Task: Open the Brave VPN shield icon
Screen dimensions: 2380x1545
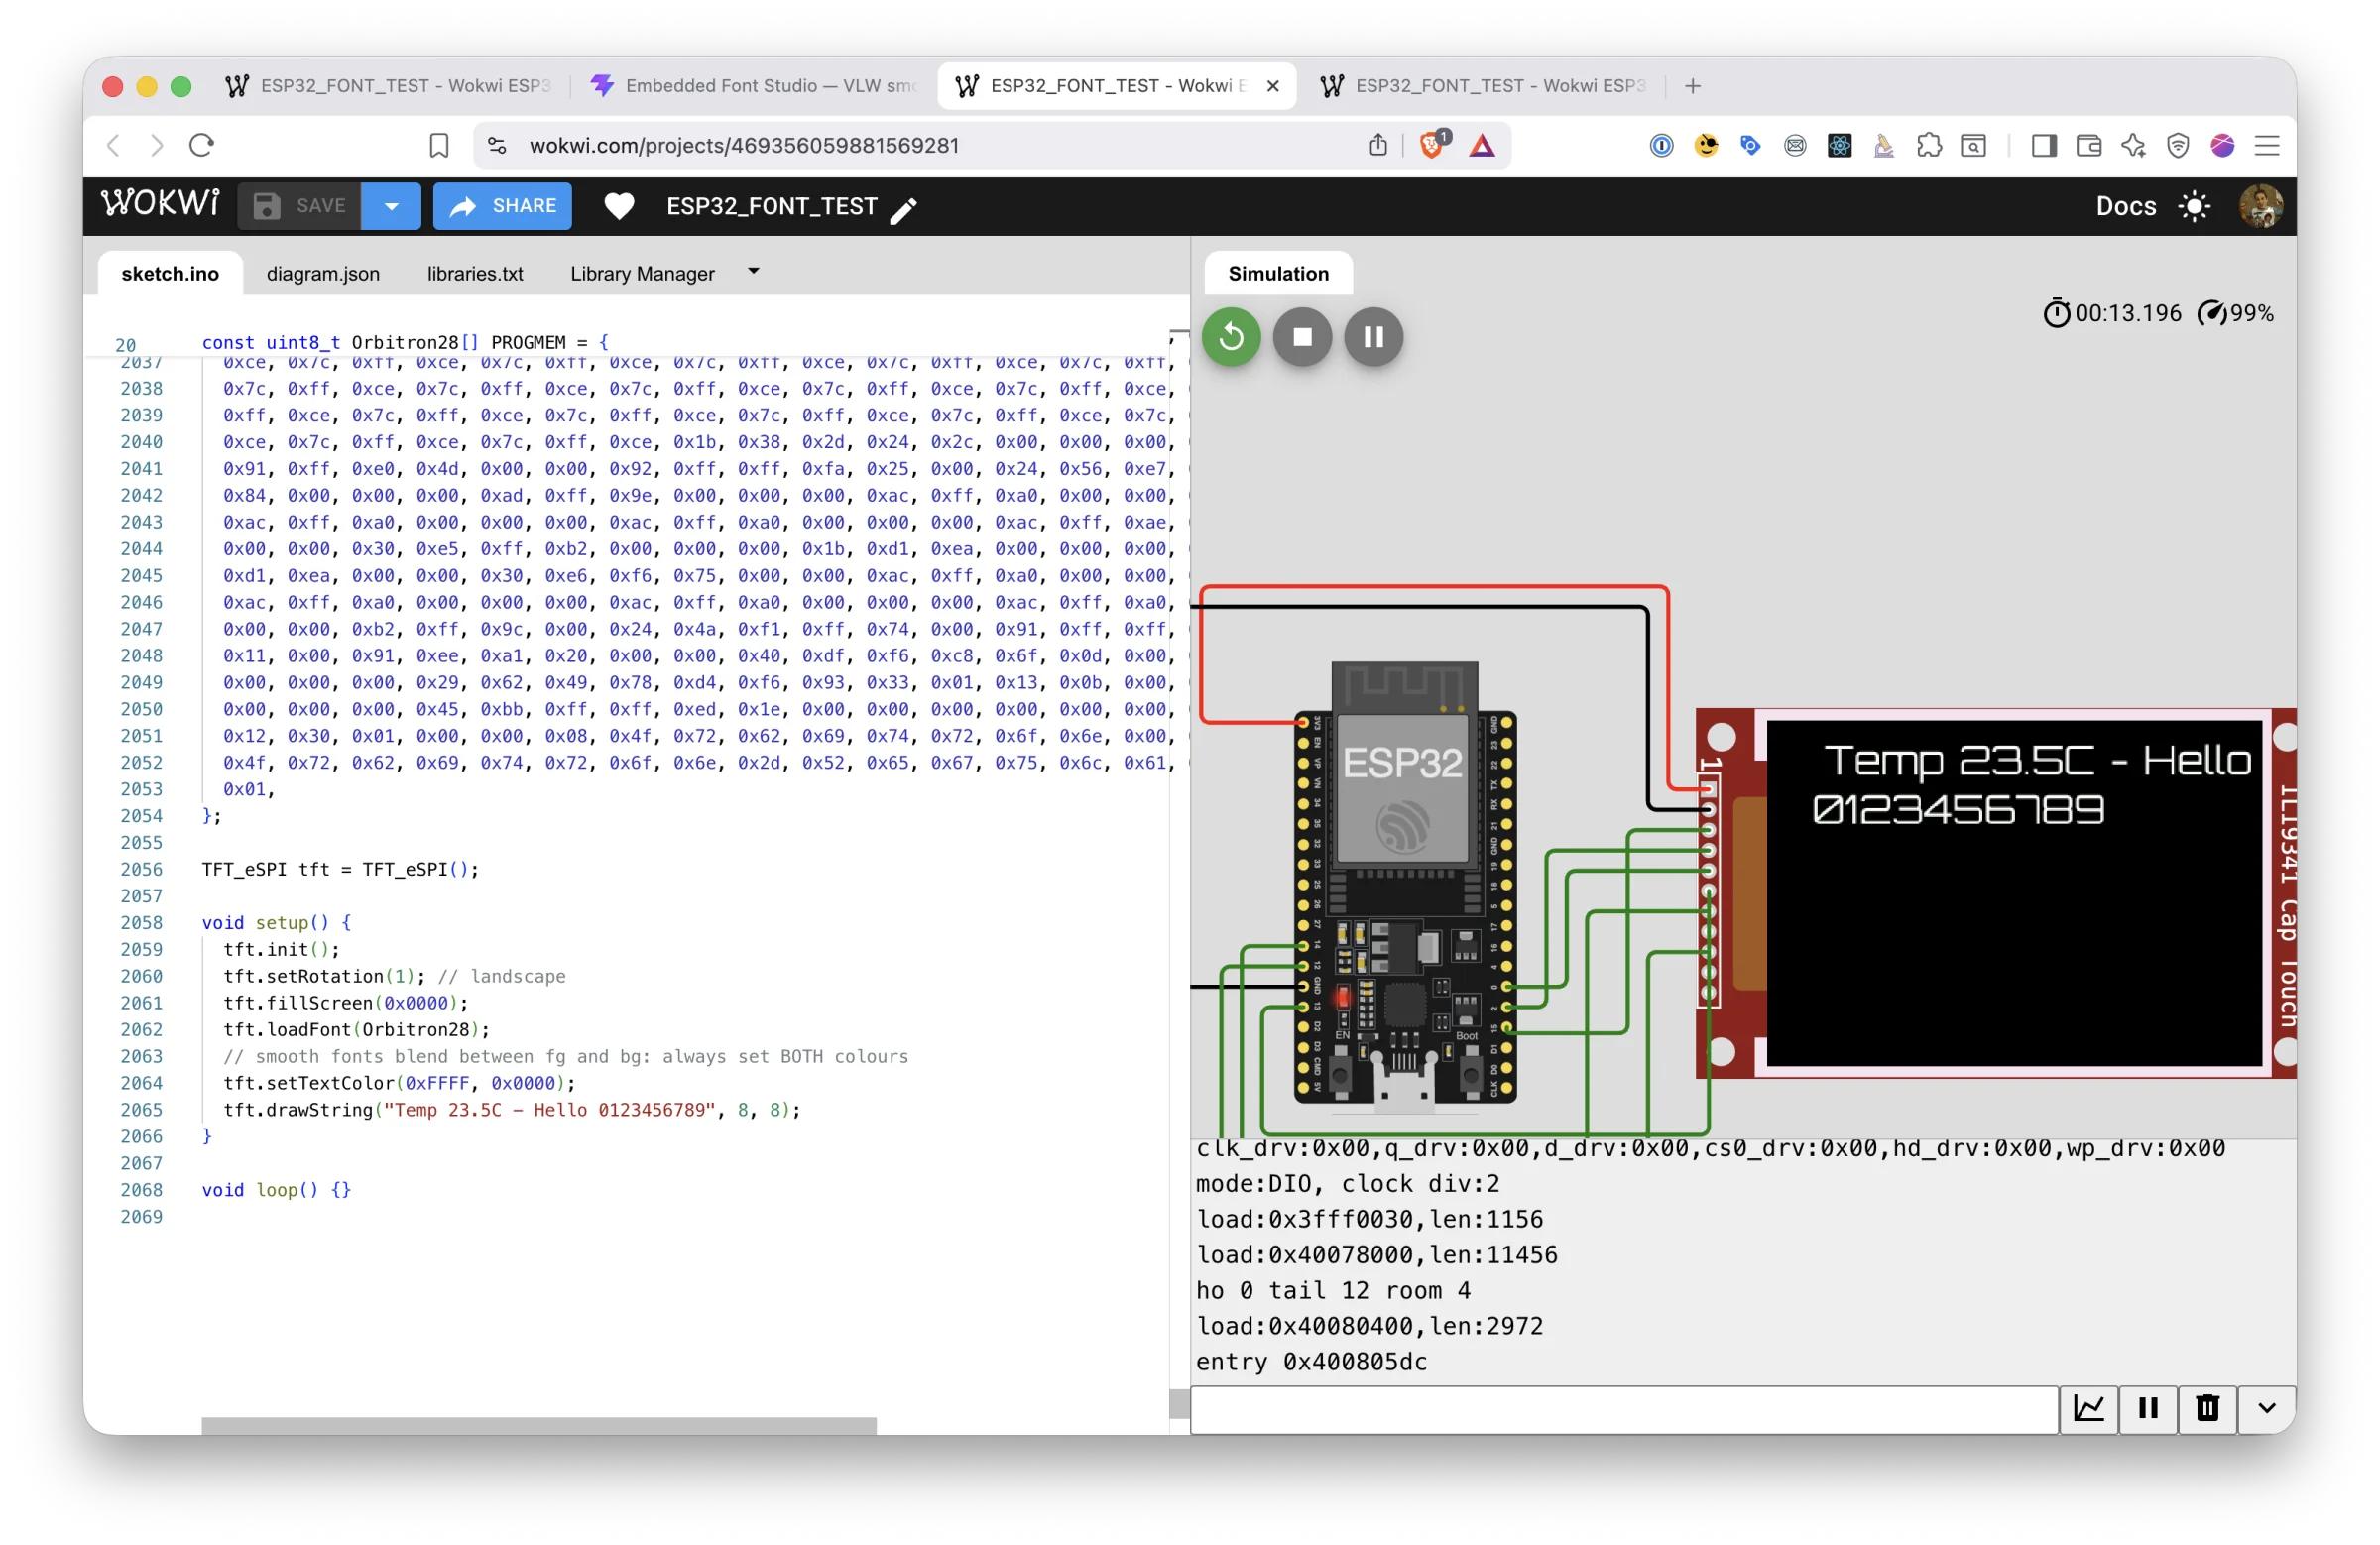Action: [x=2177, y=146]
